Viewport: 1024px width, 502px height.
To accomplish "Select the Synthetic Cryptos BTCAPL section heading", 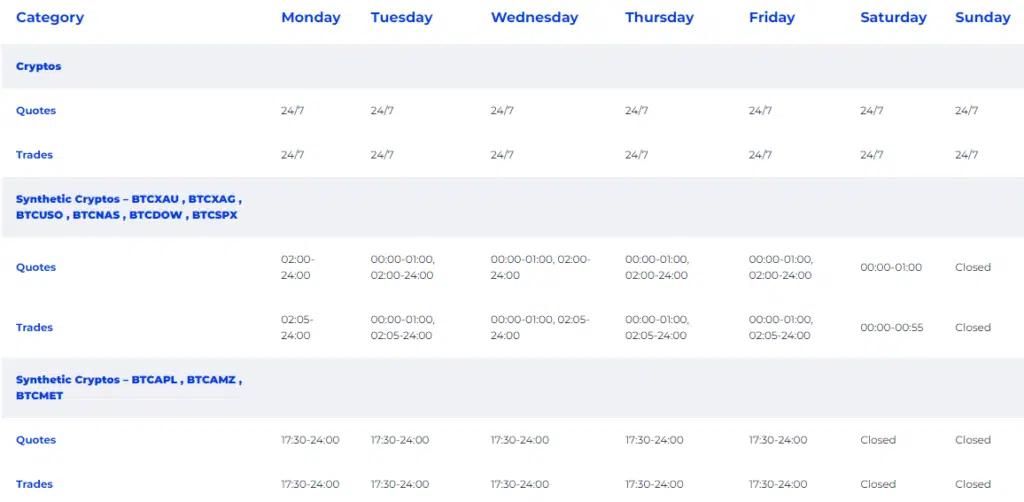I will tap(129, 388).
